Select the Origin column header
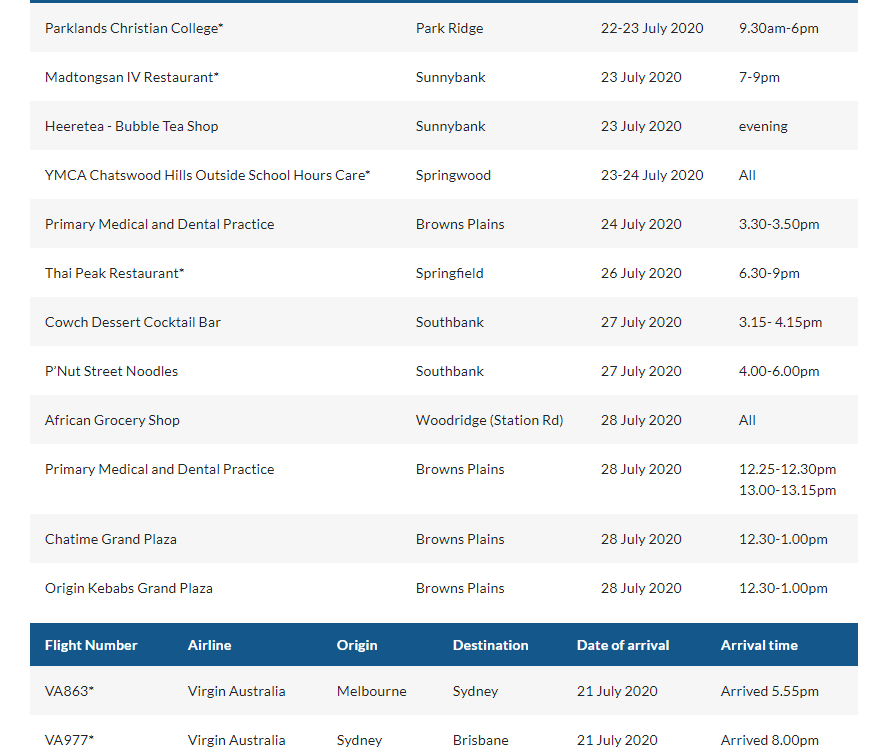 pyautogui.click(x=357, y=645)
